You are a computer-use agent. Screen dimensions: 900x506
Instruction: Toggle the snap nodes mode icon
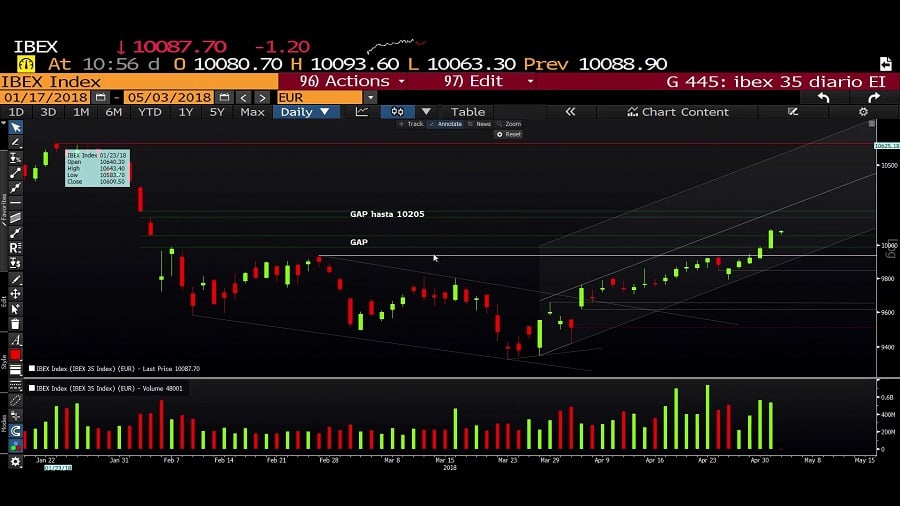pos(15,415)
